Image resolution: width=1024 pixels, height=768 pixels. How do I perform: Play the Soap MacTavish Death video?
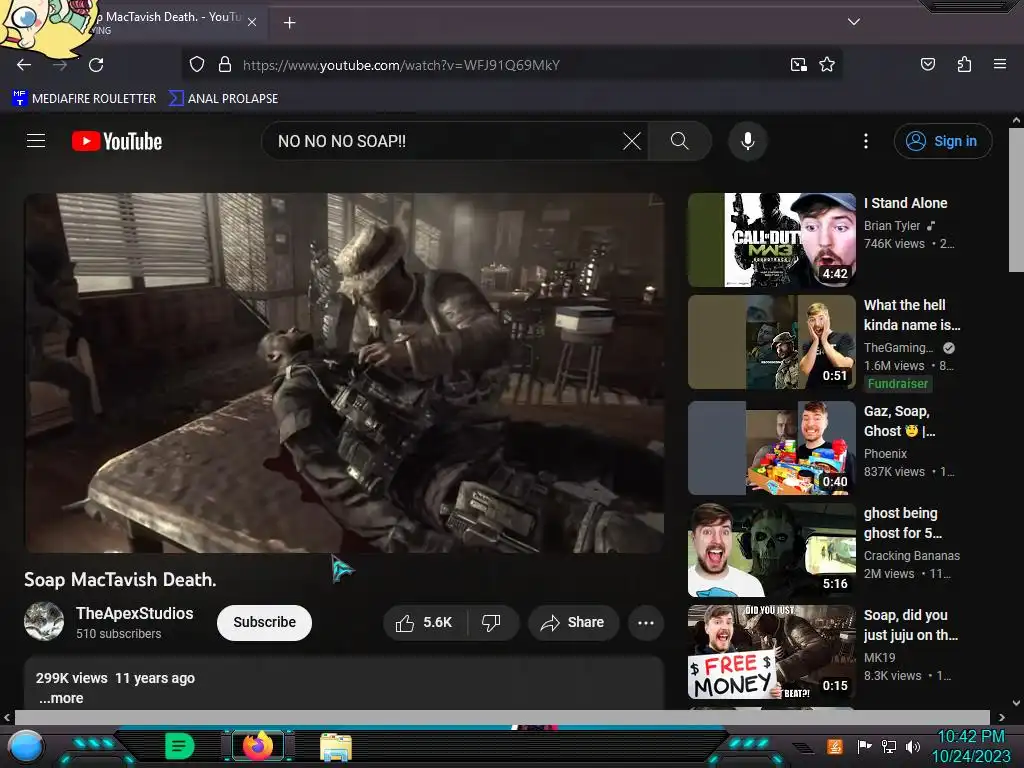coord(344,373)
